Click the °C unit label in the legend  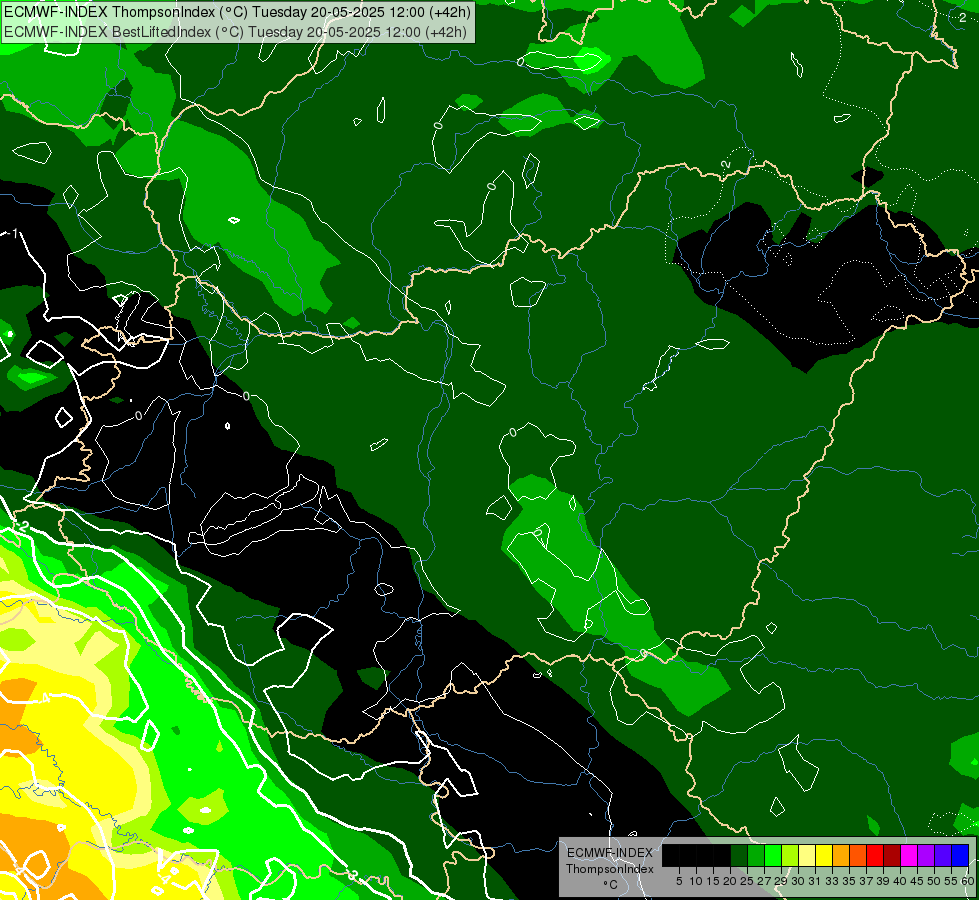coord(610,885)
